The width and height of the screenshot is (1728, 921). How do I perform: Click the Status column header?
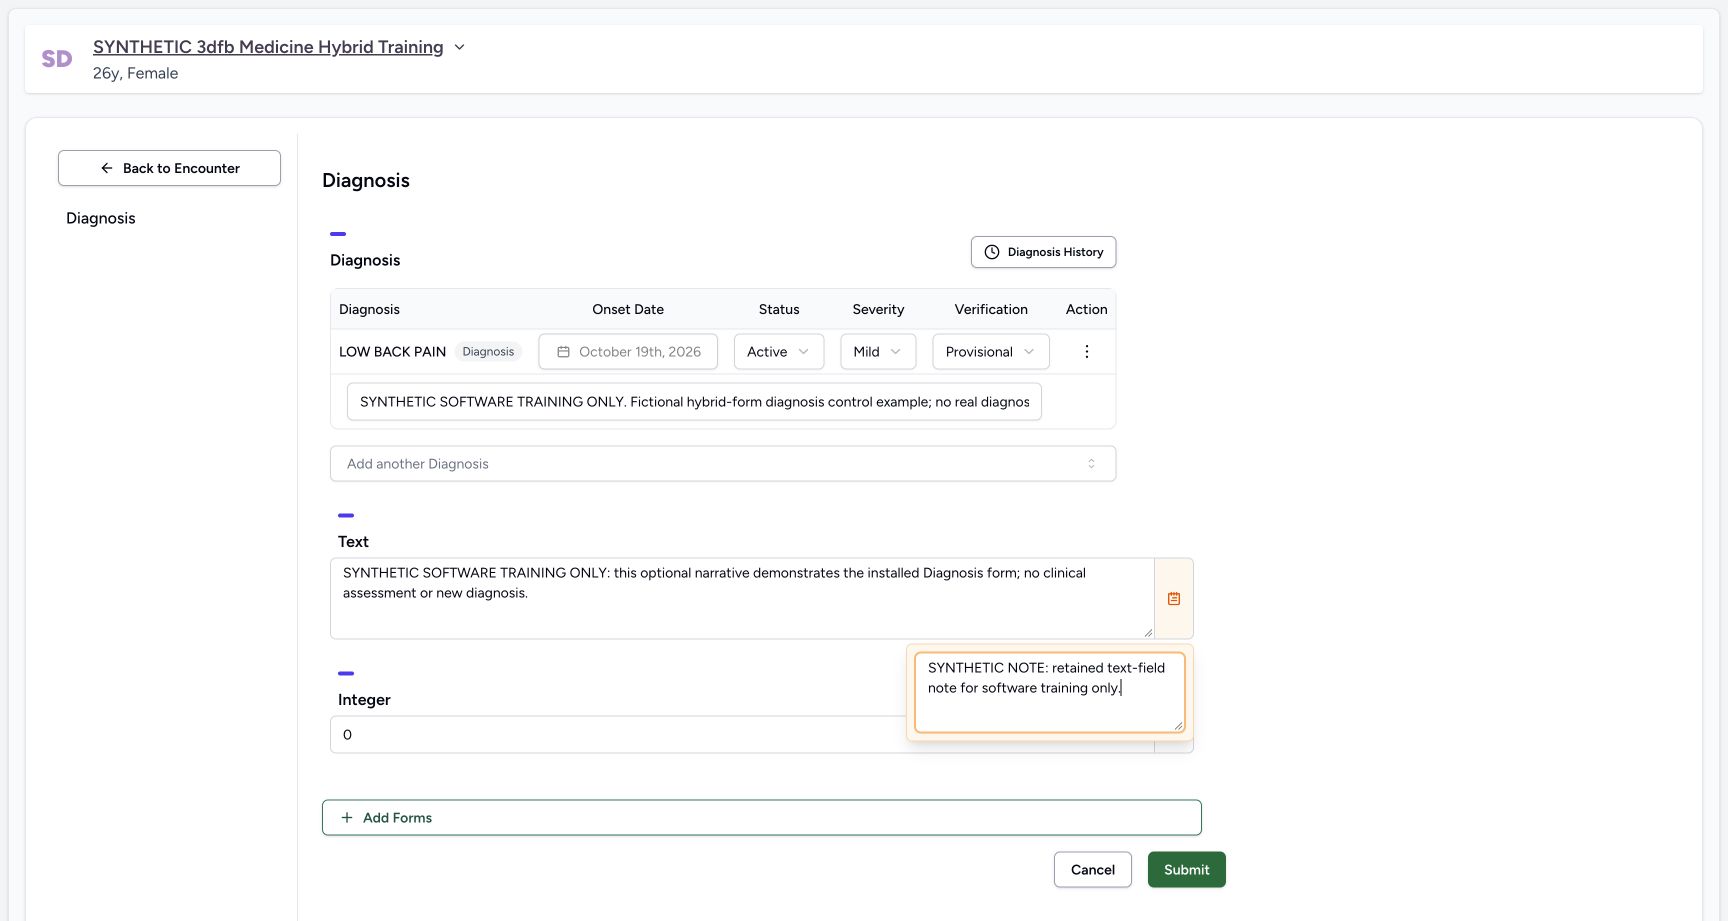(779, 310)
